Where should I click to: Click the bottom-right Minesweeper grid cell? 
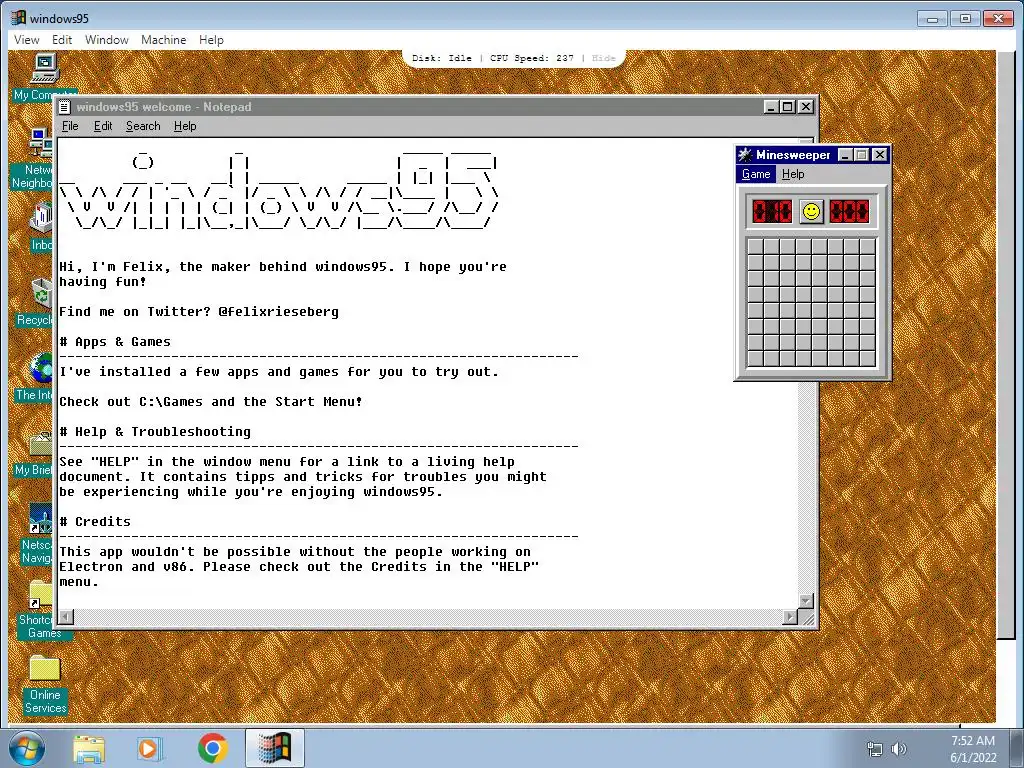click(x=867, y=358)
